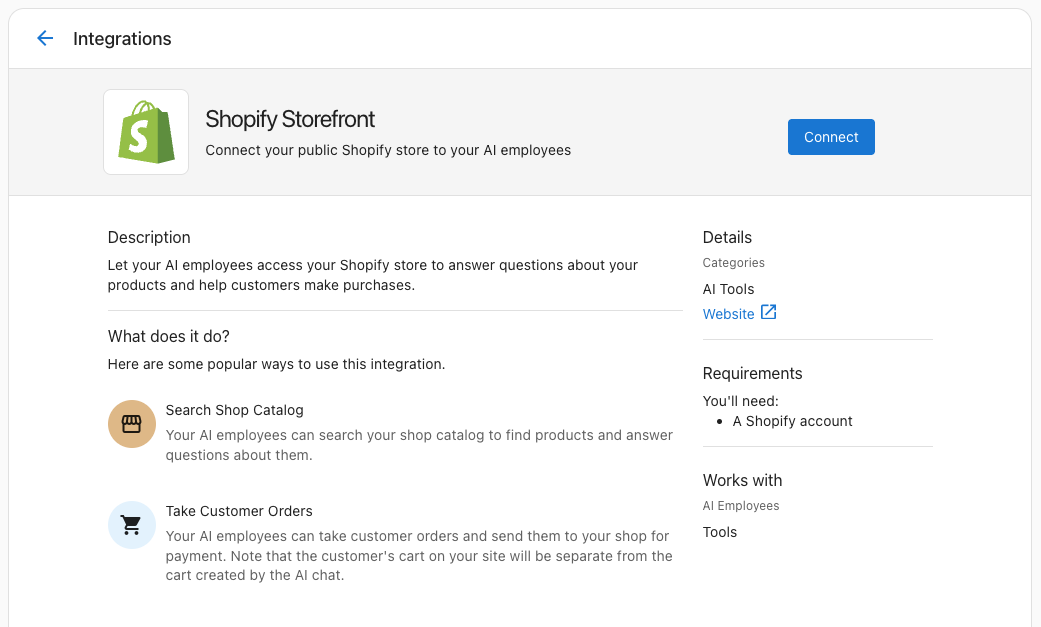Select the Tools label under Works with
1041x627 pixels.
(719, 532)
